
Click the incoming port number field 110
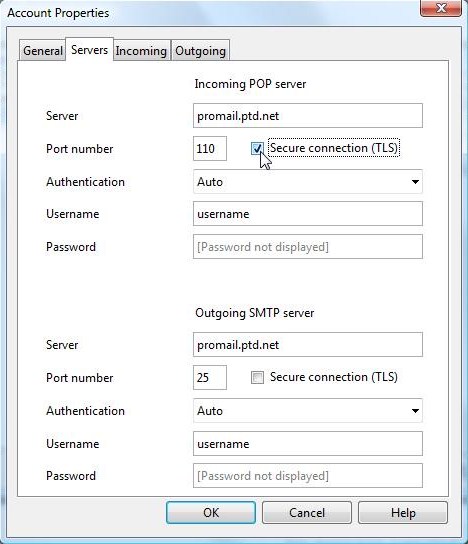tap(210, 148)
